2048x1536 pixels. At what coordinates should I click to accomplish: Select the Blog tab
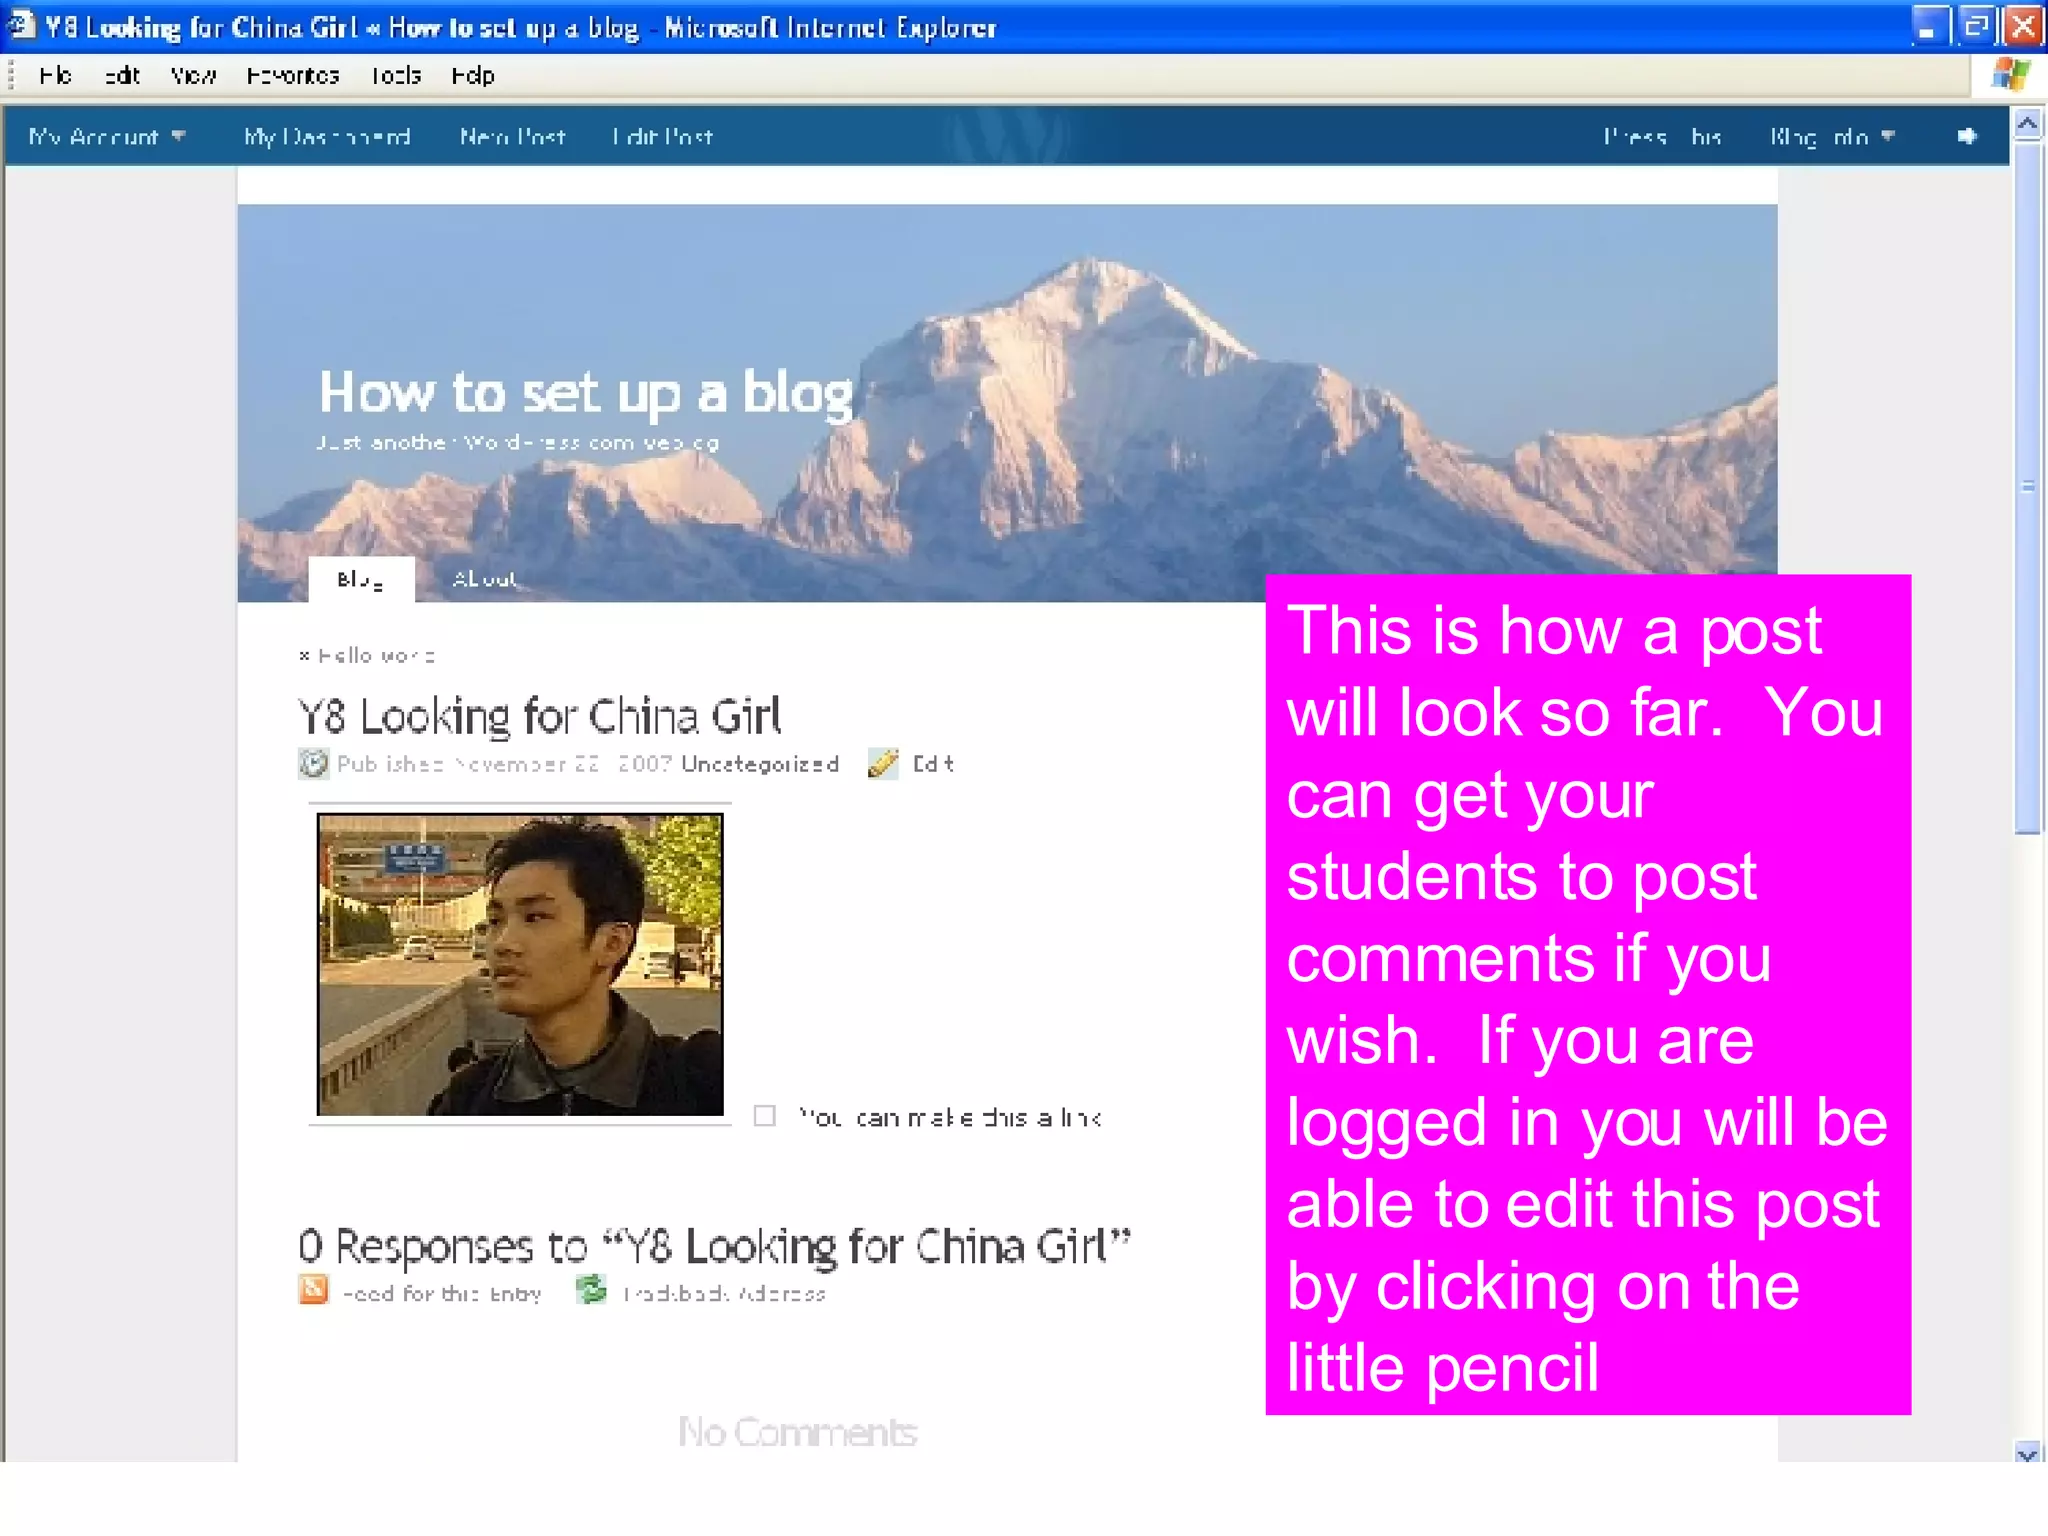[x=361, y=579]
